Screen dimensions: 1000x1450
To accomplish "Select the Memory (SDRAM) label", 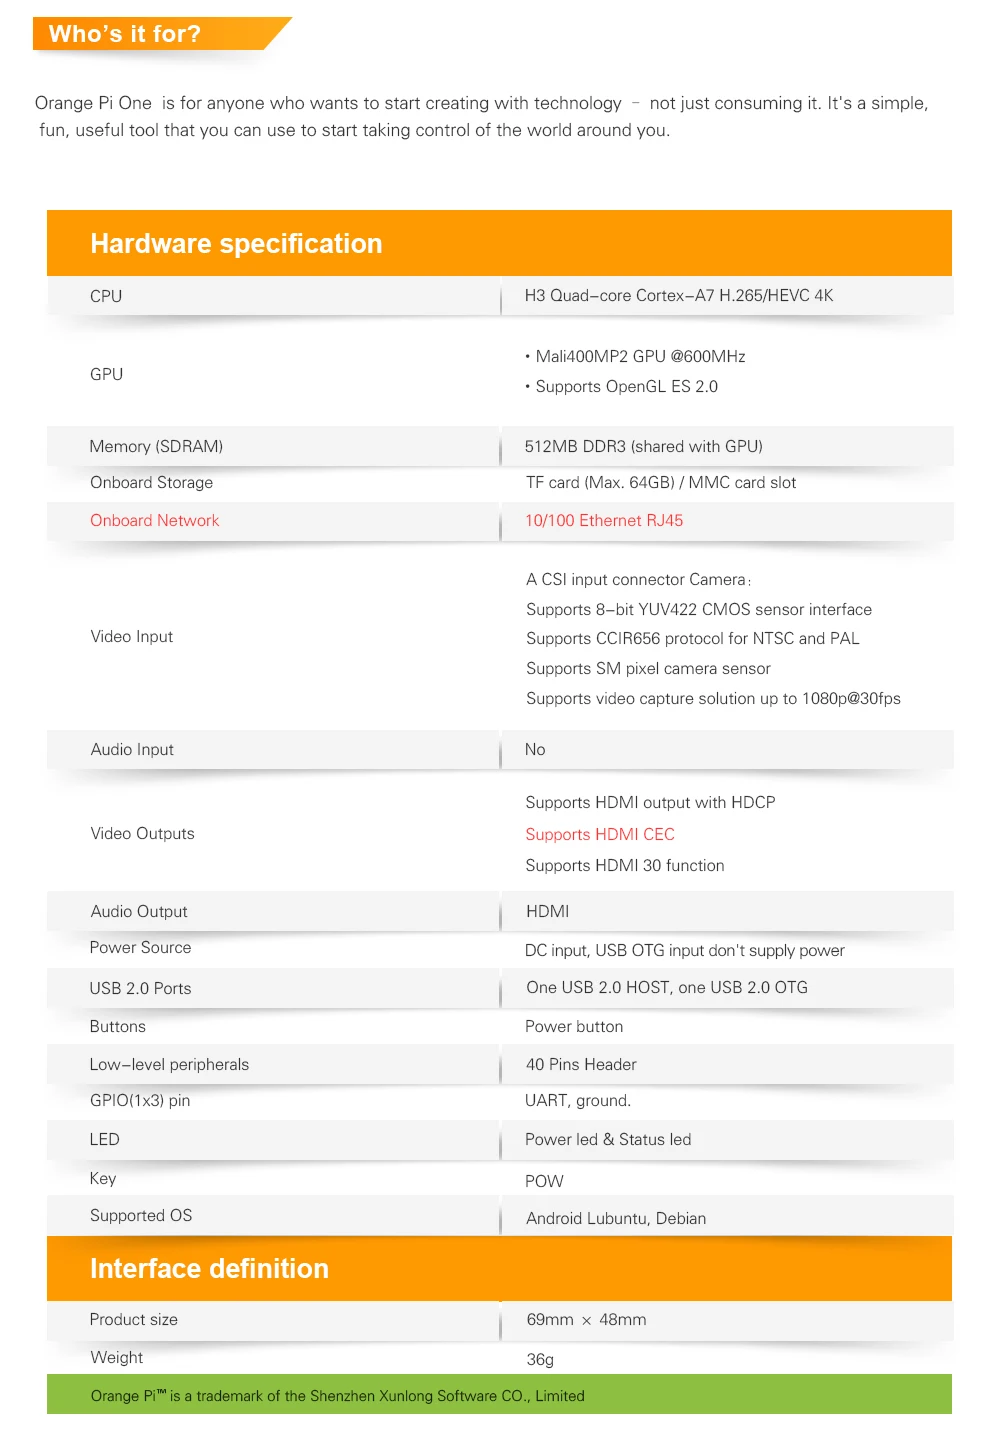I will pos(156,447).
